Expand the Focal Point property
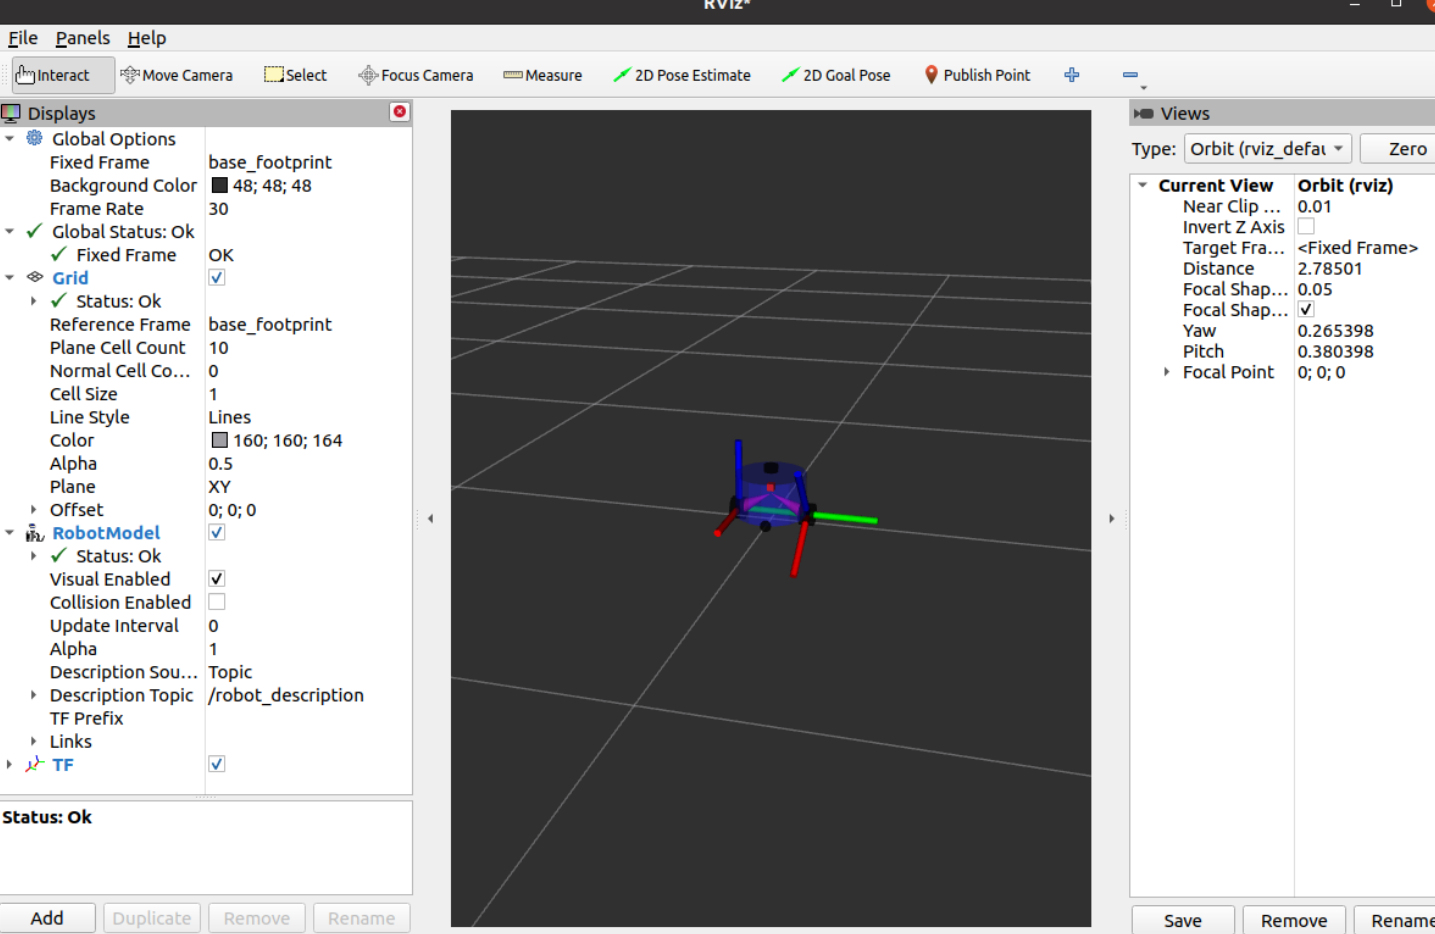 click(1166, 371)
